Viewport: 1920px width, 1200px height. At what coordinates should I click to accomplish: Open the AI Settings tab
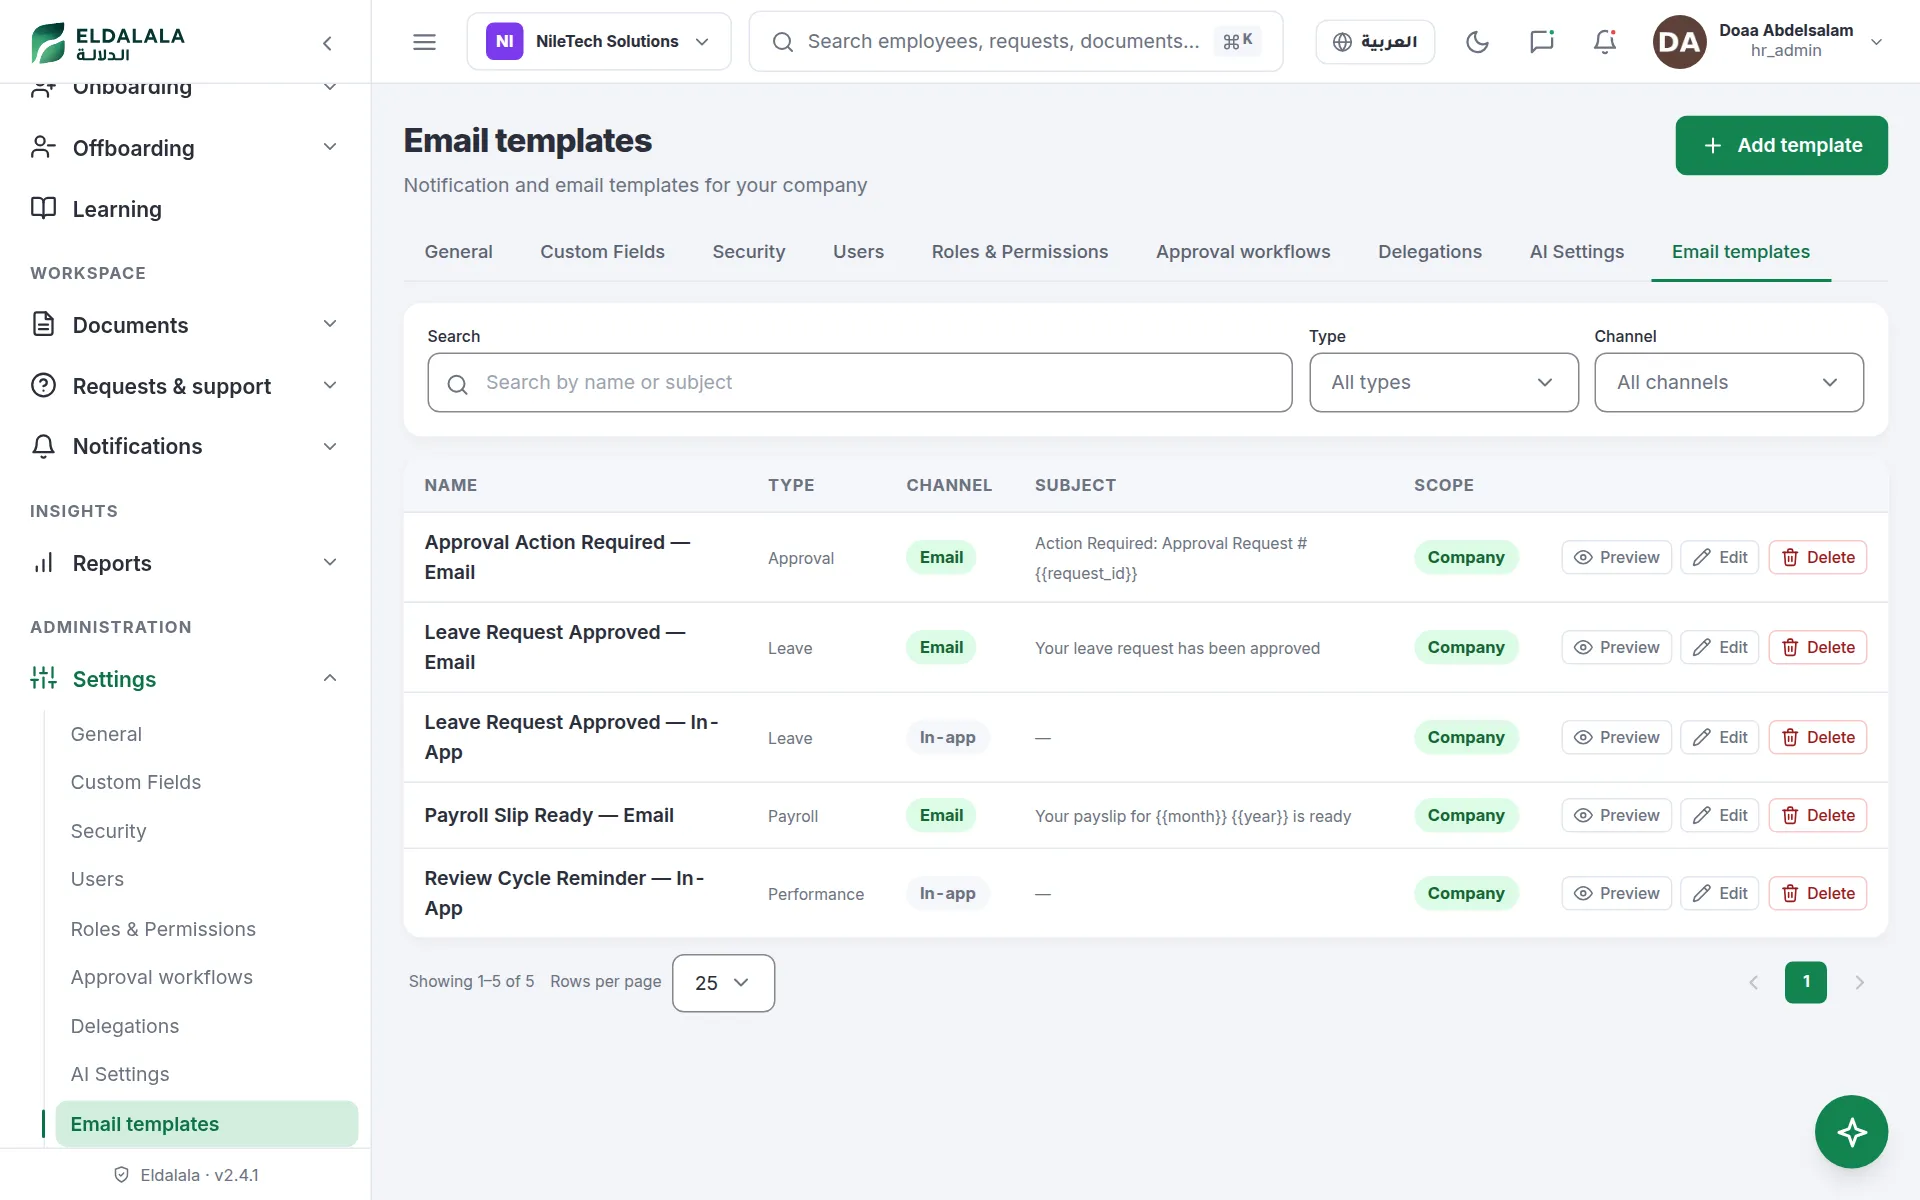(x=1576, y=252)
